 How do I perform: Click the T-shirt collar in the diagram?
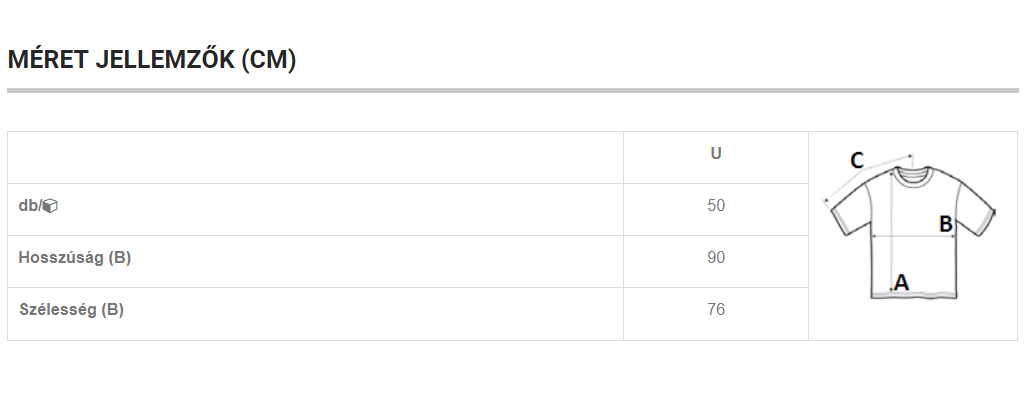[x=912, y=176]
